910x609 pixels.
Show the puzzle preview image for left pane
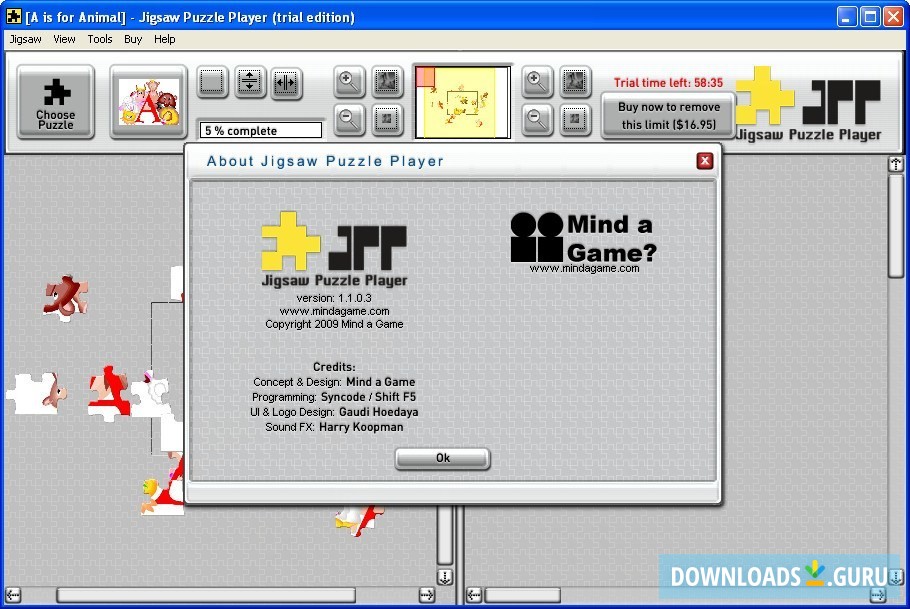387,82
